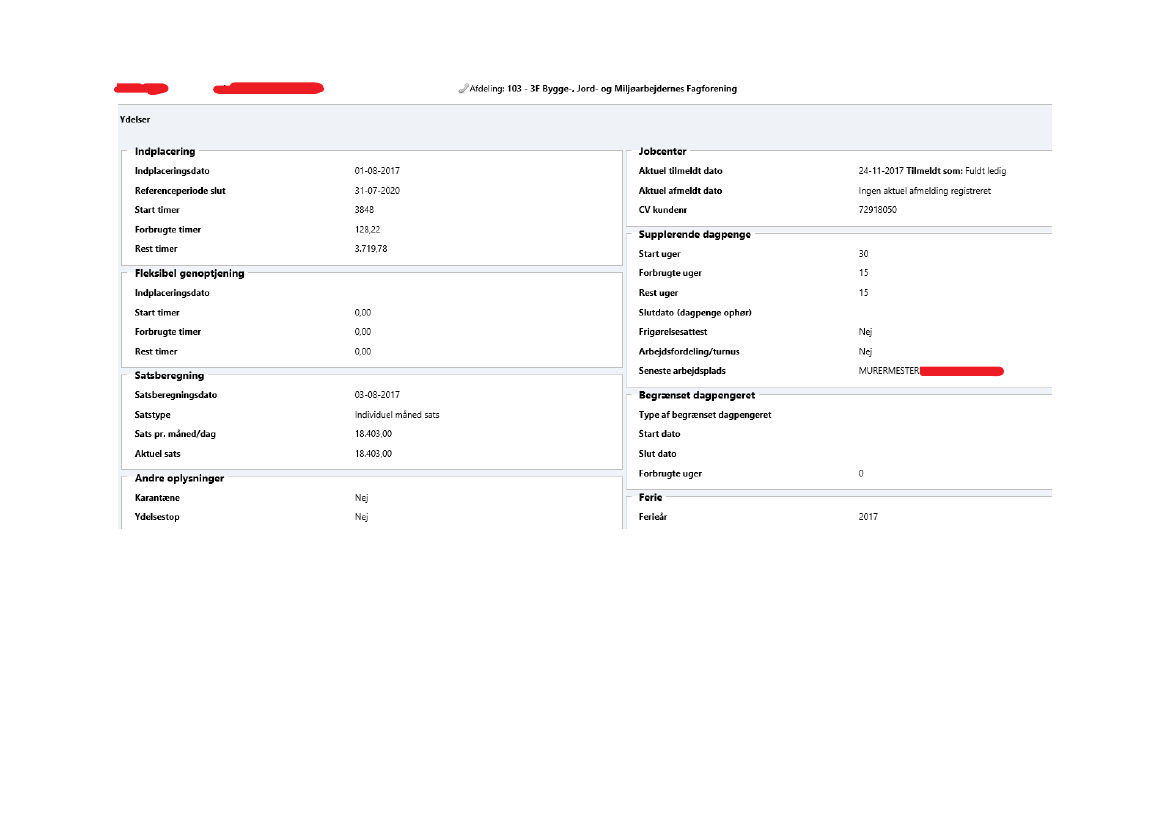Select the Satstype value Individuel måned sats
Viewport: 1169px width, 827px height.
coord(397,414)
